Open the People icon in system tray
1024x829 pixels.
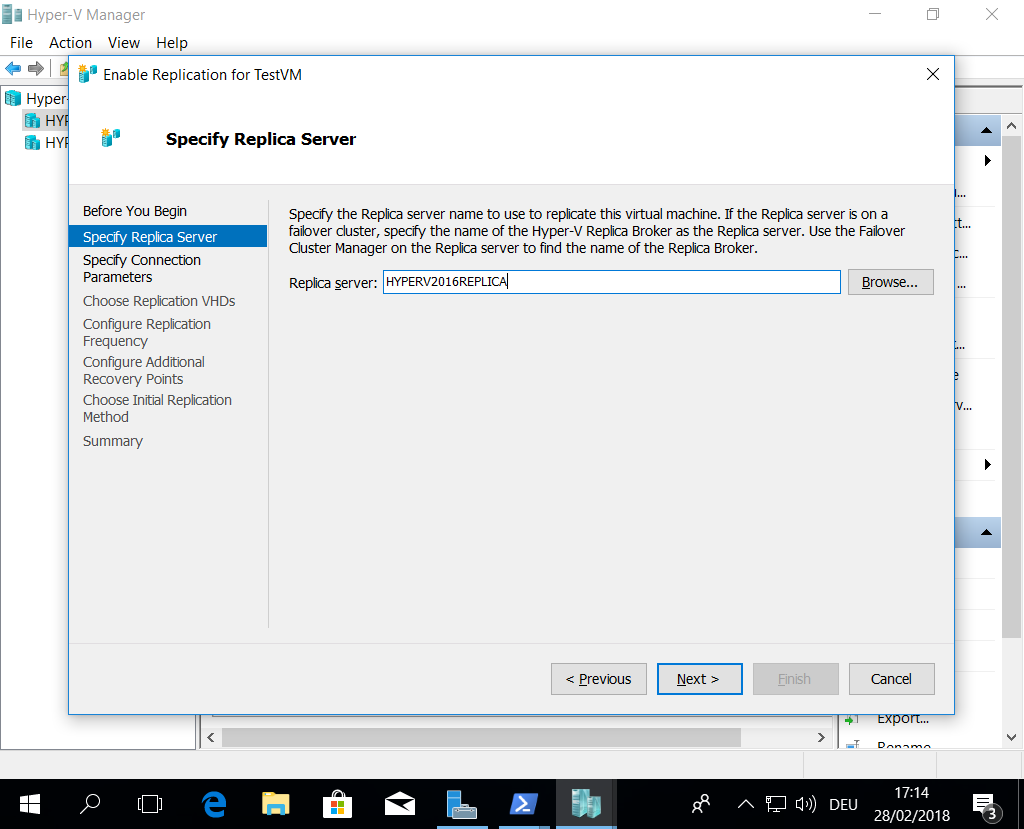pos(701,804)
